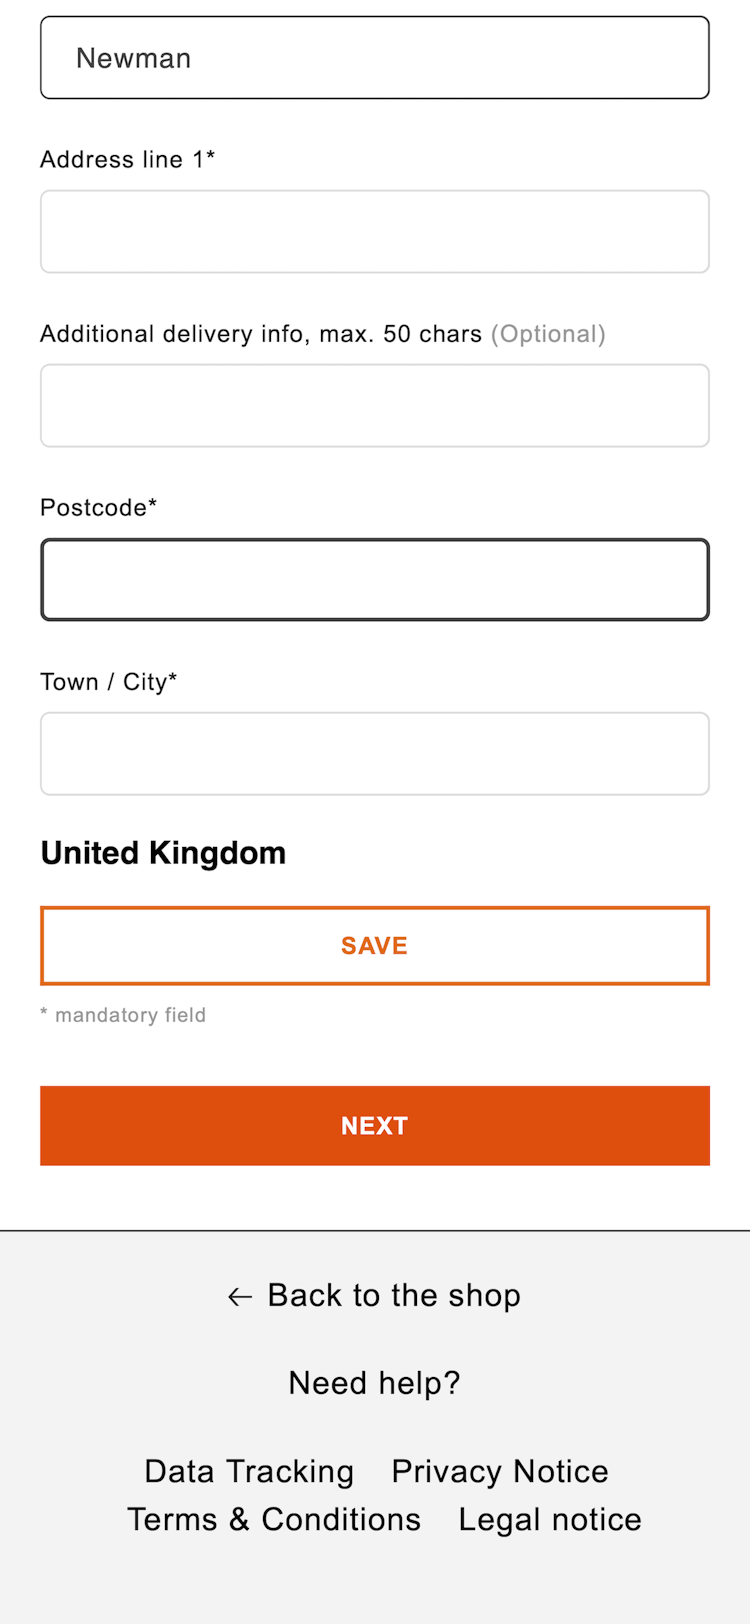Click the Address line 1 label

coord(127,160)
